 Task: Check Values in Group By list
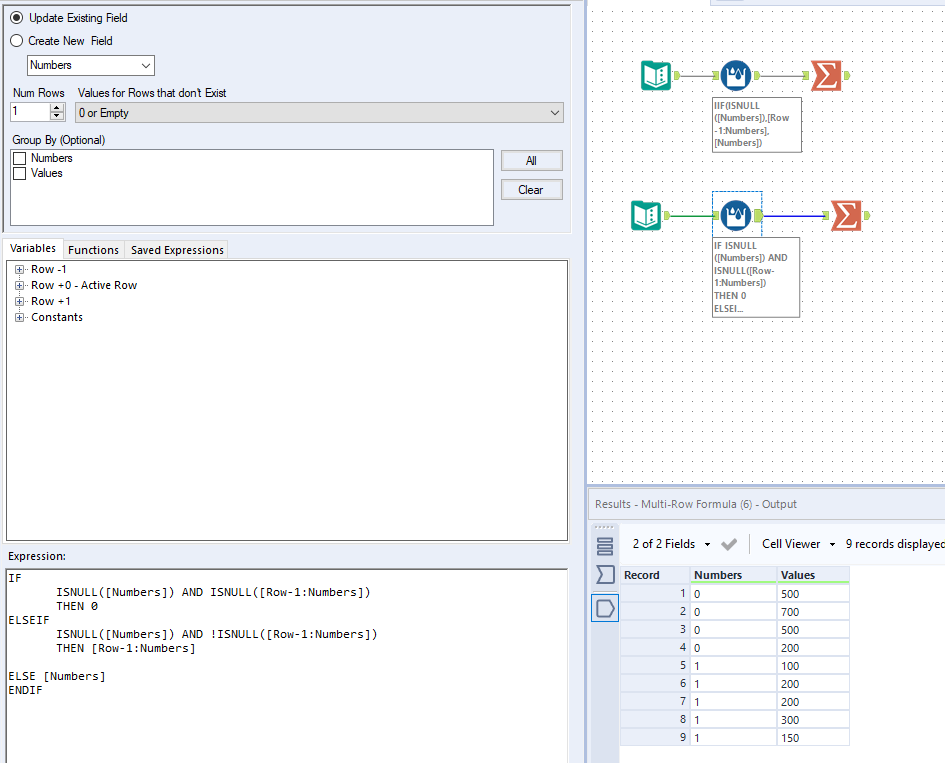tap(20, 174)
